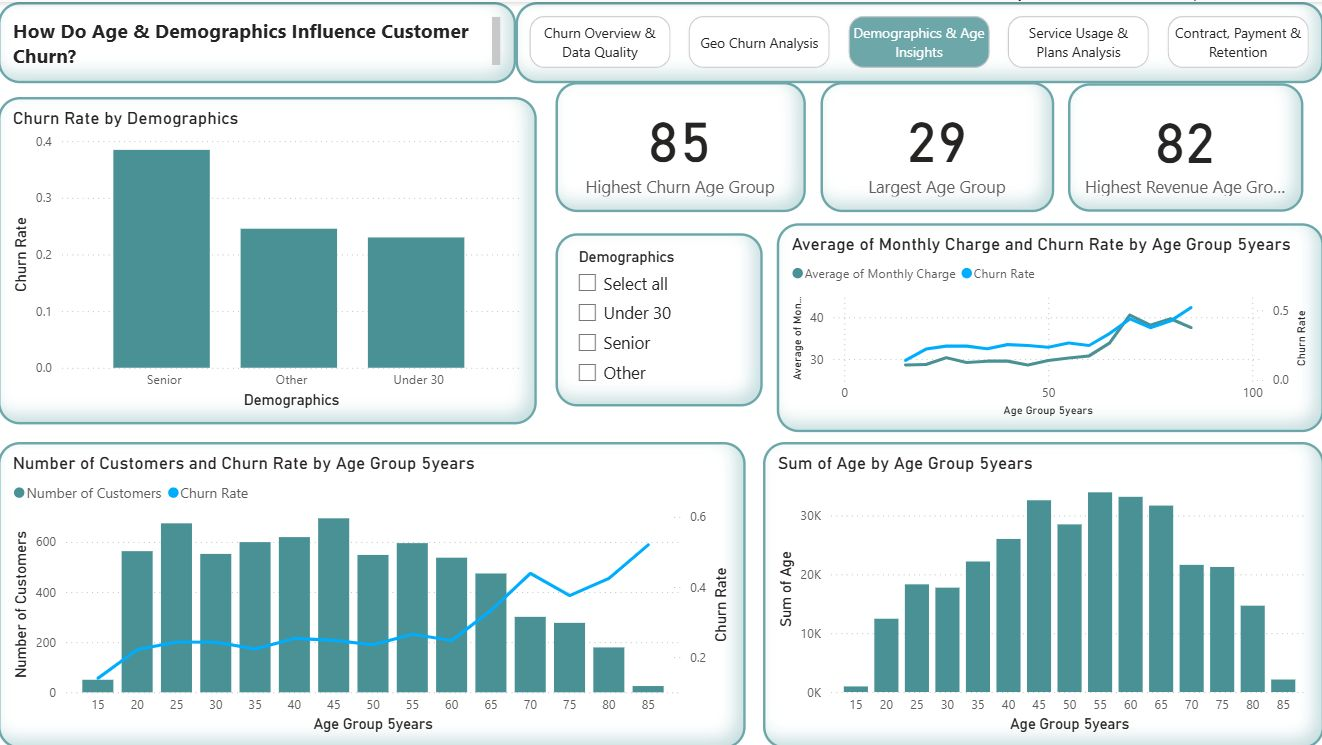The height and width of the screenshot is (745, 1322).
Task: Select the Senior bar in demographics chart
Action: (161, 259)
